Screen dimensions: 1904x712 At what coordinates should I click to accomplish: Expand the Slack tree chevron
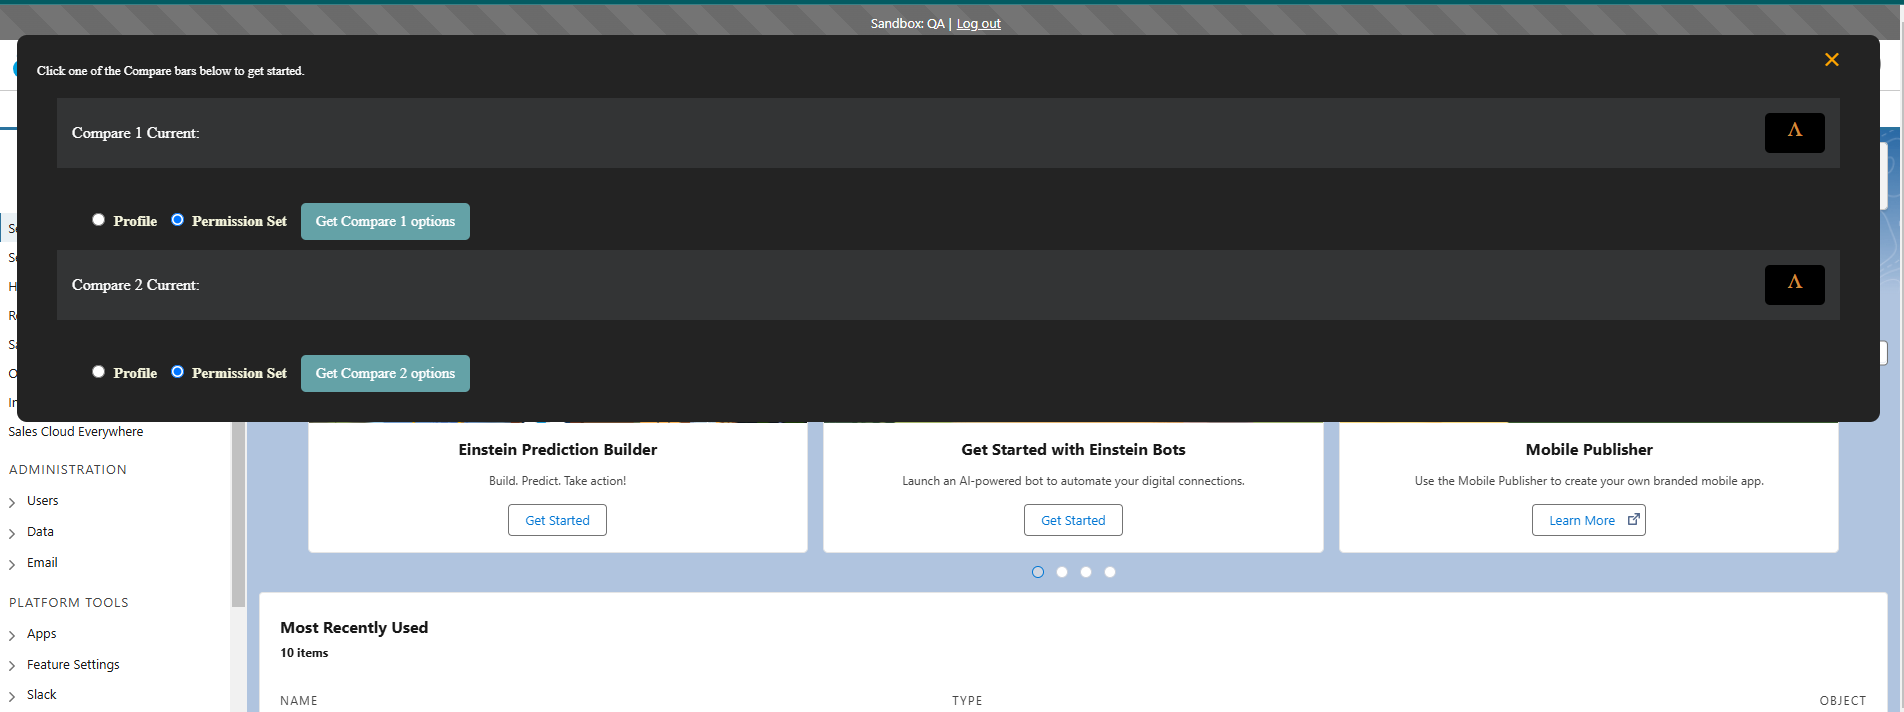pyautogui.click(x=12, y=696)
